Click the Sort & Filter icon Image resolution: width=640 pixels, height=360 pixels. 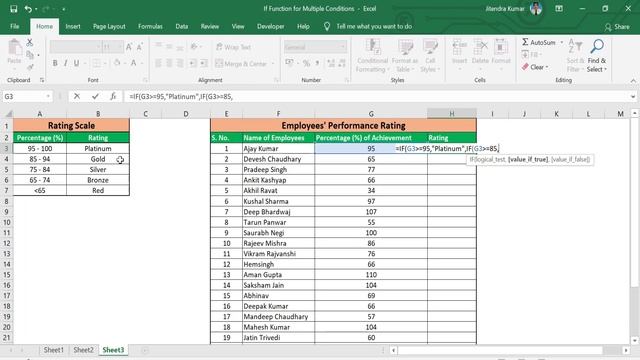[575, 46]
